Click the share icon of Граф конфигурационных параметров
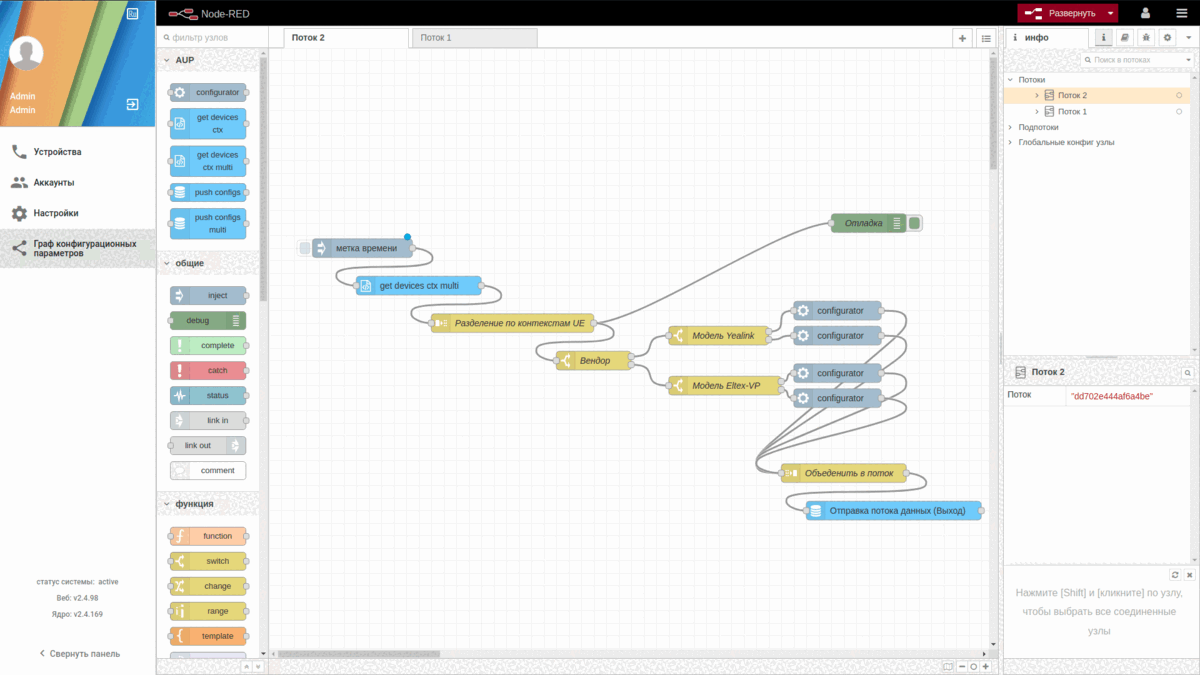The width and height of the screenshot is (1200, 675). 19,248
